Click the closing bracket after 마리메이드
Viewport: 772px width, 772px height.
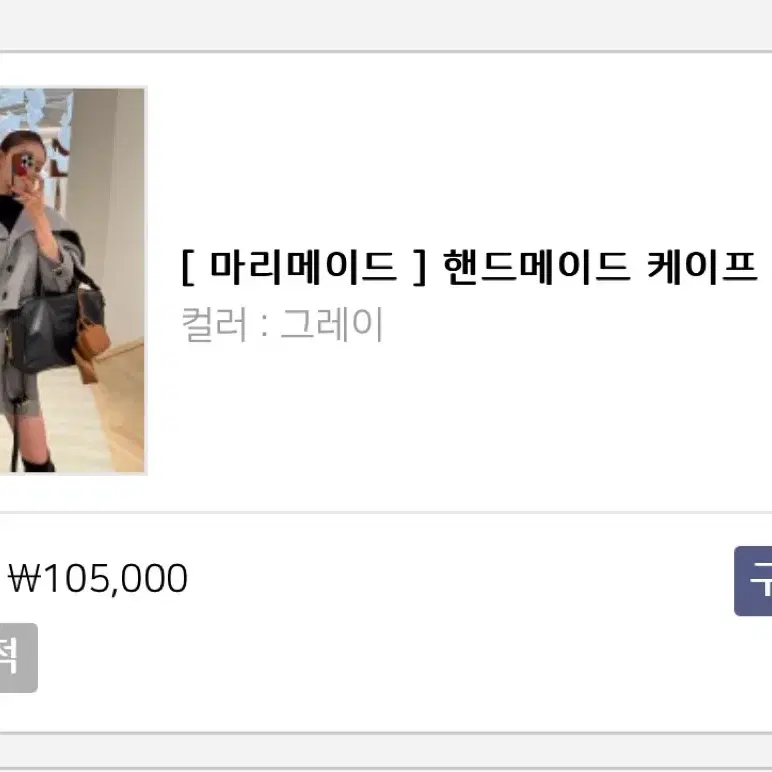coord(419,267)
